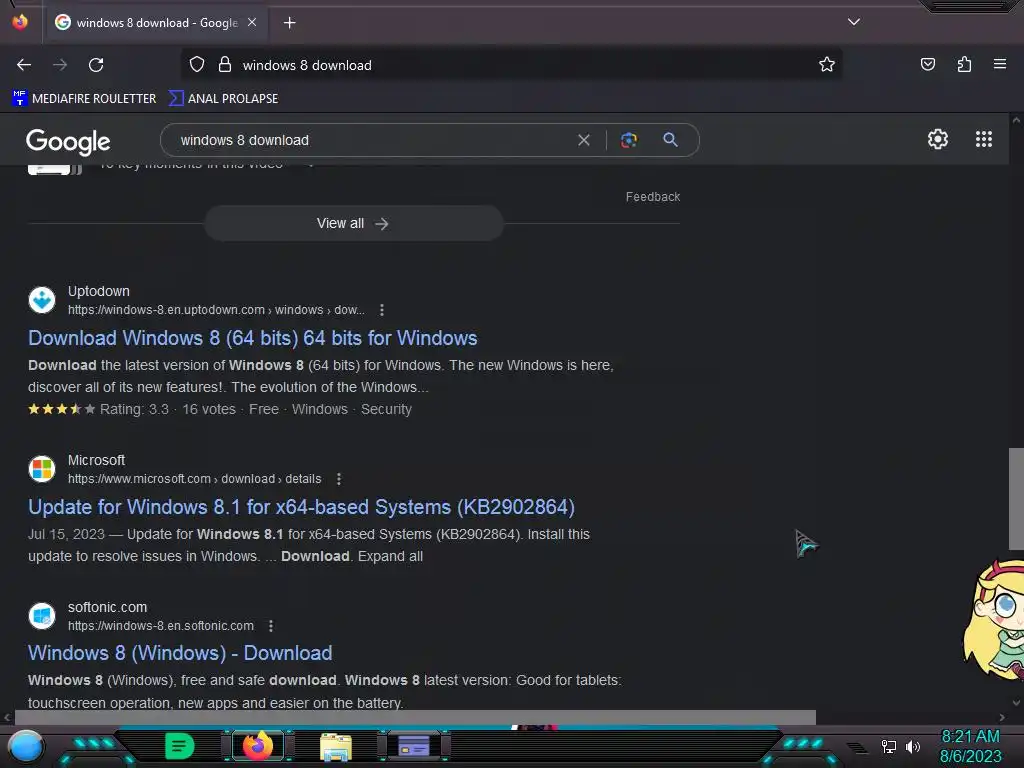This screenshot has height=768, width=1024.
Task: Search by image with Google Lens
Action: (x=628, y=140)
